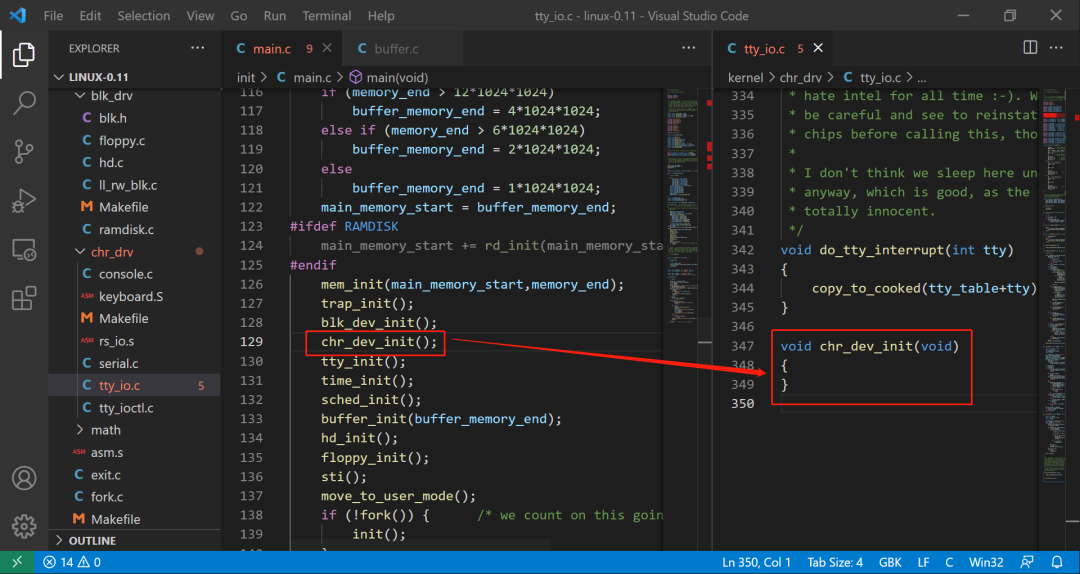Collapse the LINUX-0.11 root folder

click(134, 76)
